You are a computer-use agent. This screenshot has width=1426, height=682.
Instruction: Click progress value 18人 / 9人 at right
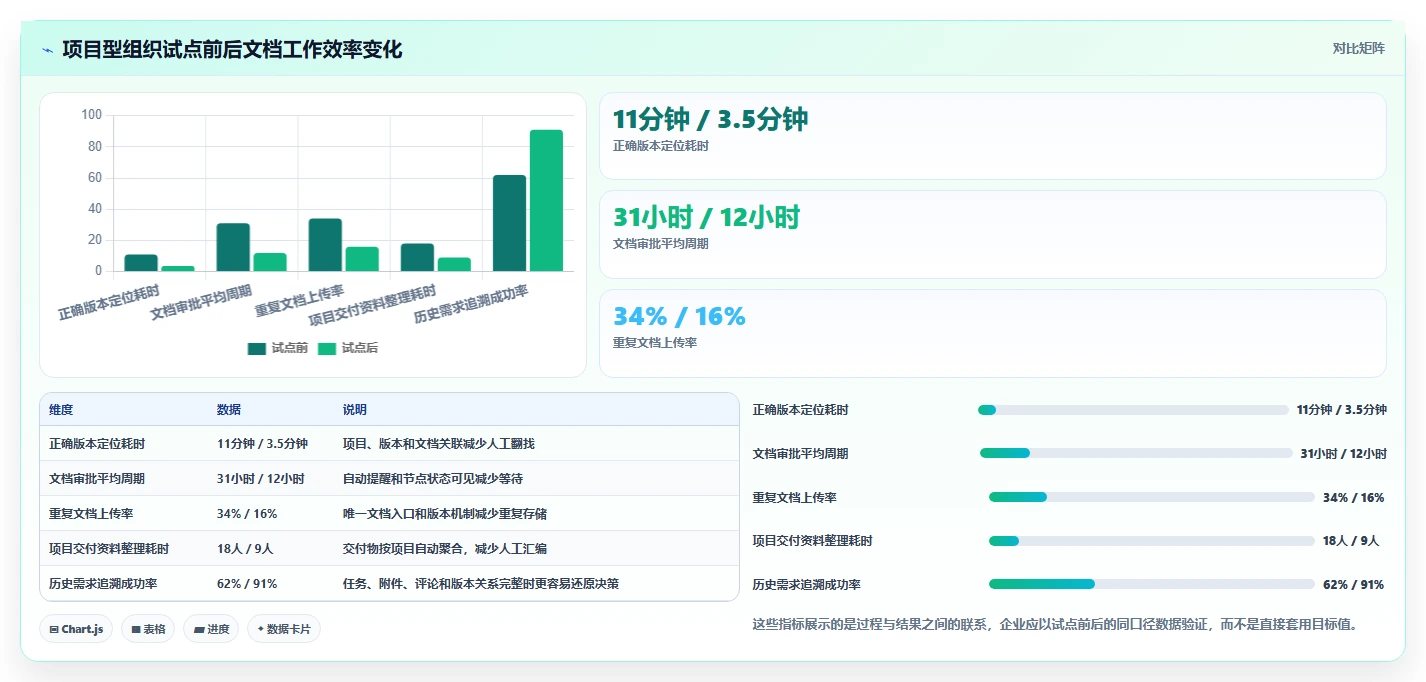coord(1351,541)
